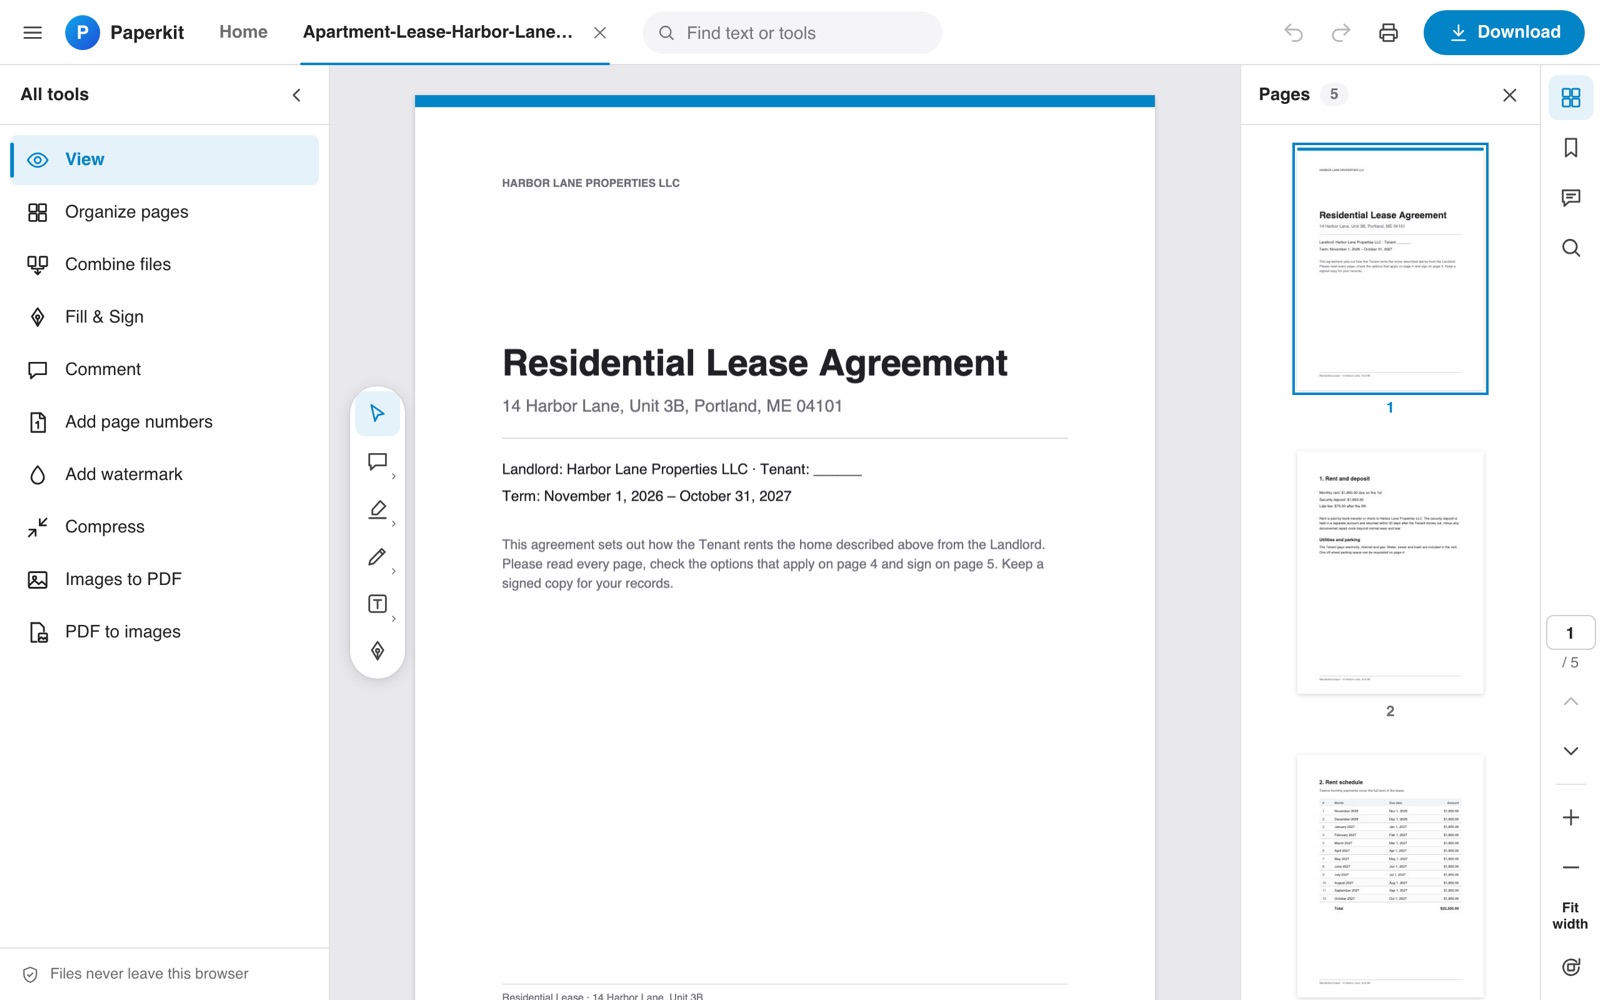Go to the previous page arrow
This screenshot has height=1000, width=1600.
pyautogui.click(x=1571, y=702)
